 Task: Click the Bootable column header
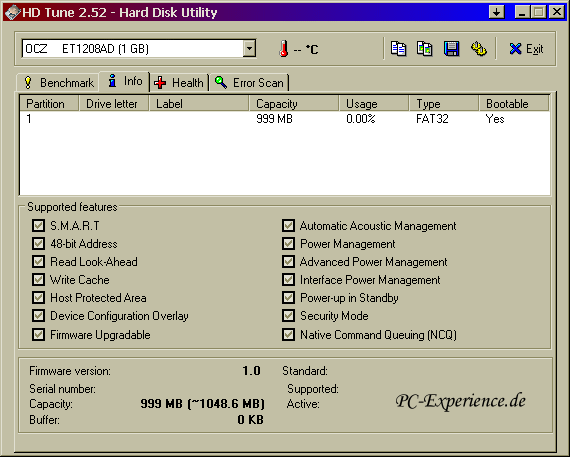click(514, 104)
